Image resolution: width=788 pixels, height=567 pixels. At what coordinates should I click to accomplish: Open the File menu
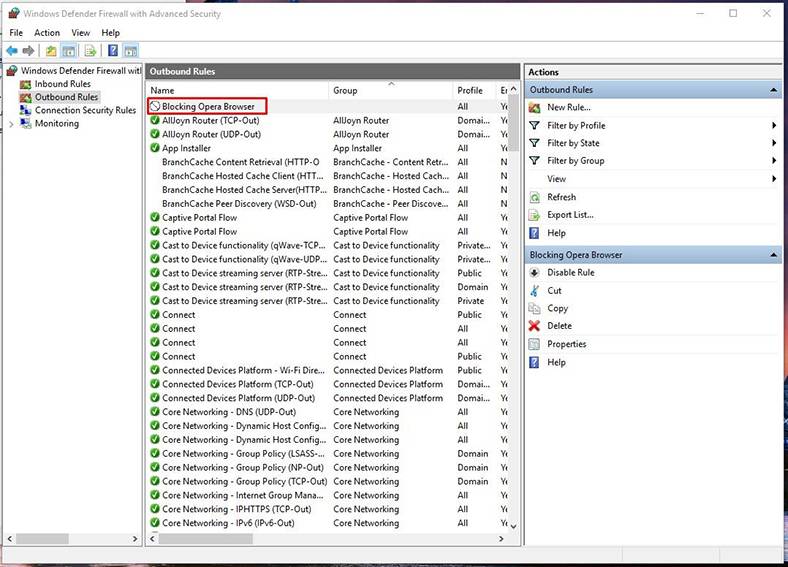(16, 33)
